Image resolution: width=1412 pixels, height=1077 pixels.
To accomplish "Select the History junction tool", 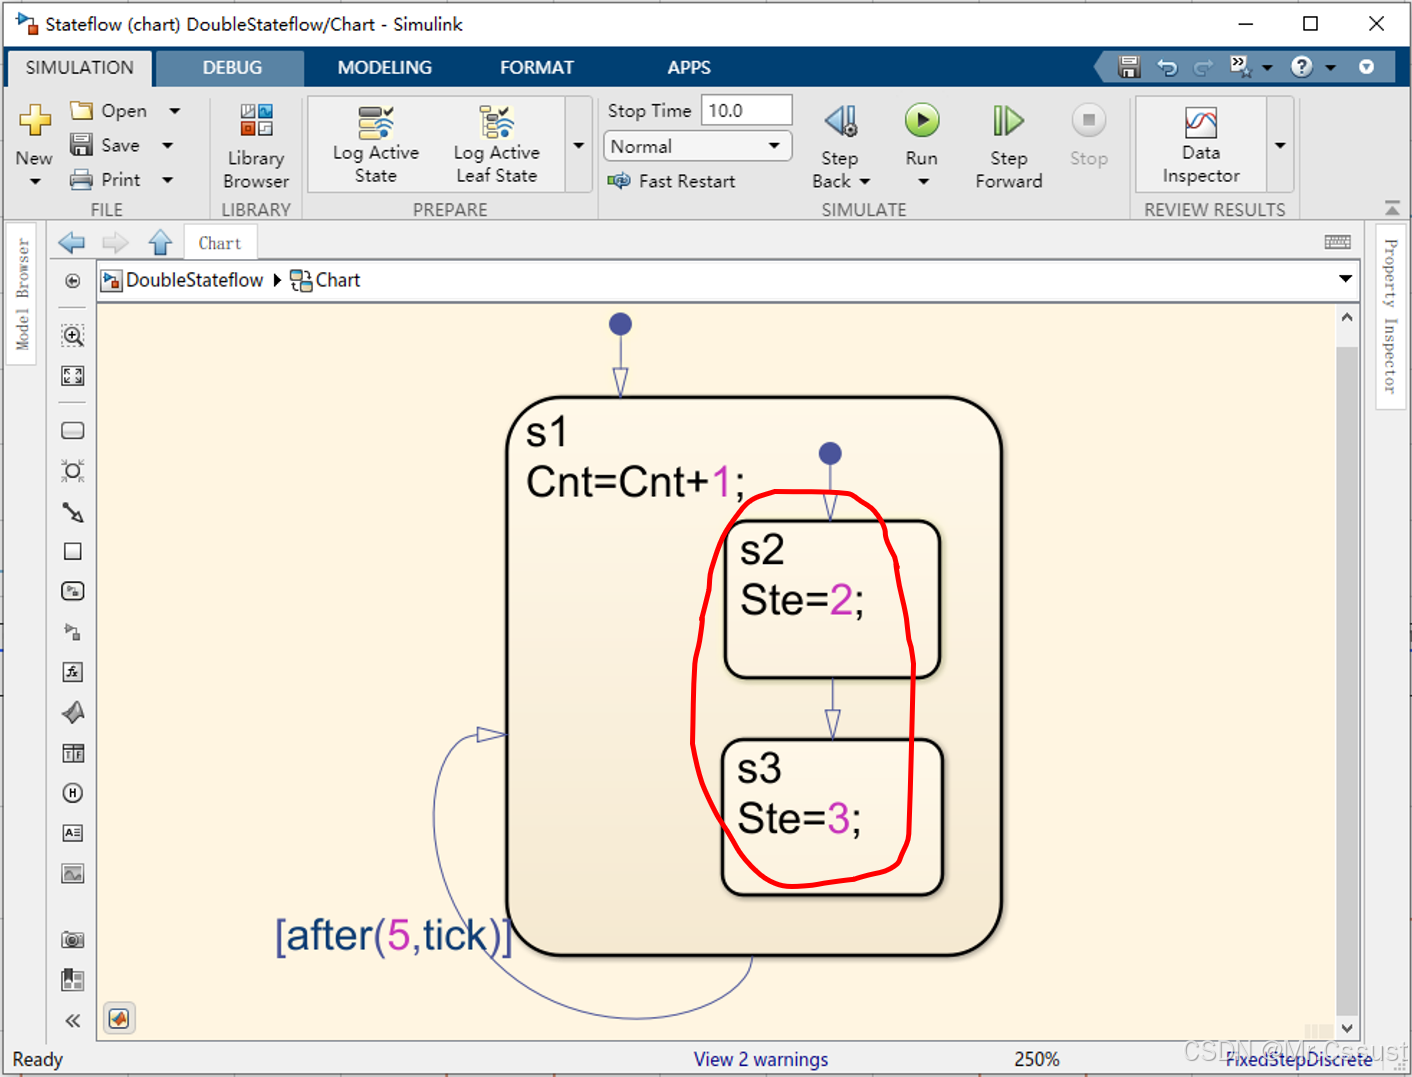I will click(73, 793).
